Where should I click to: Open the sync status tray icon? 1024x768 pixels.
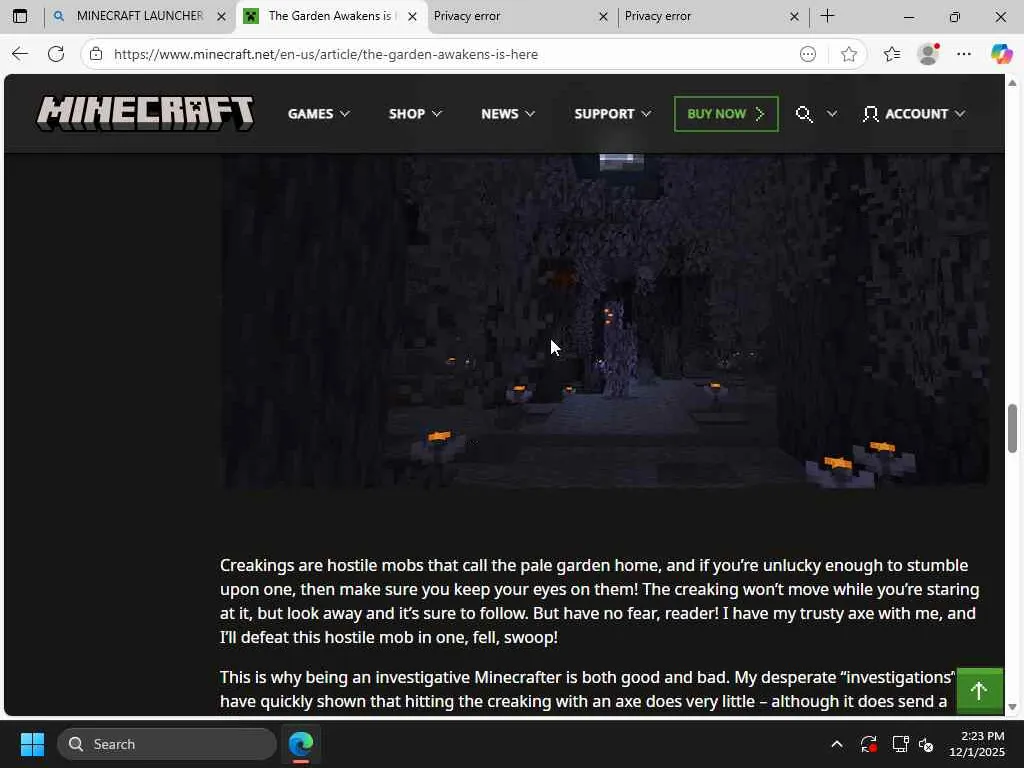pyautogui.click(x=869, y=744)
